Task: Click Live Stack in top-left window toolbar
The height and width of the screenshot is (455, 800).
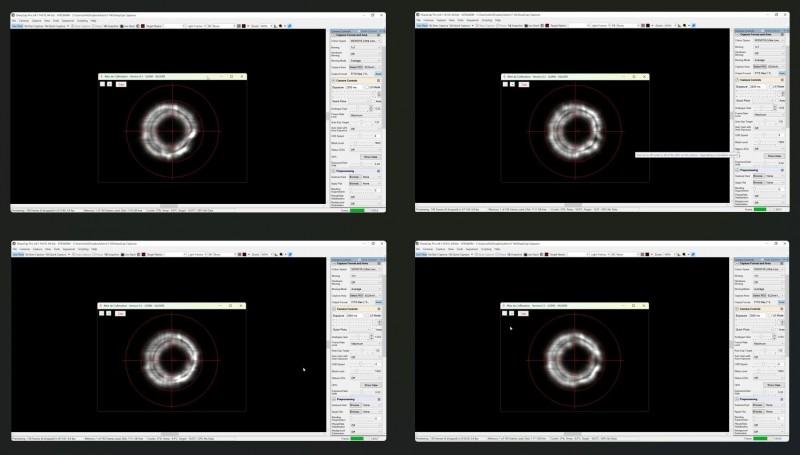Action: pos(127,26)
